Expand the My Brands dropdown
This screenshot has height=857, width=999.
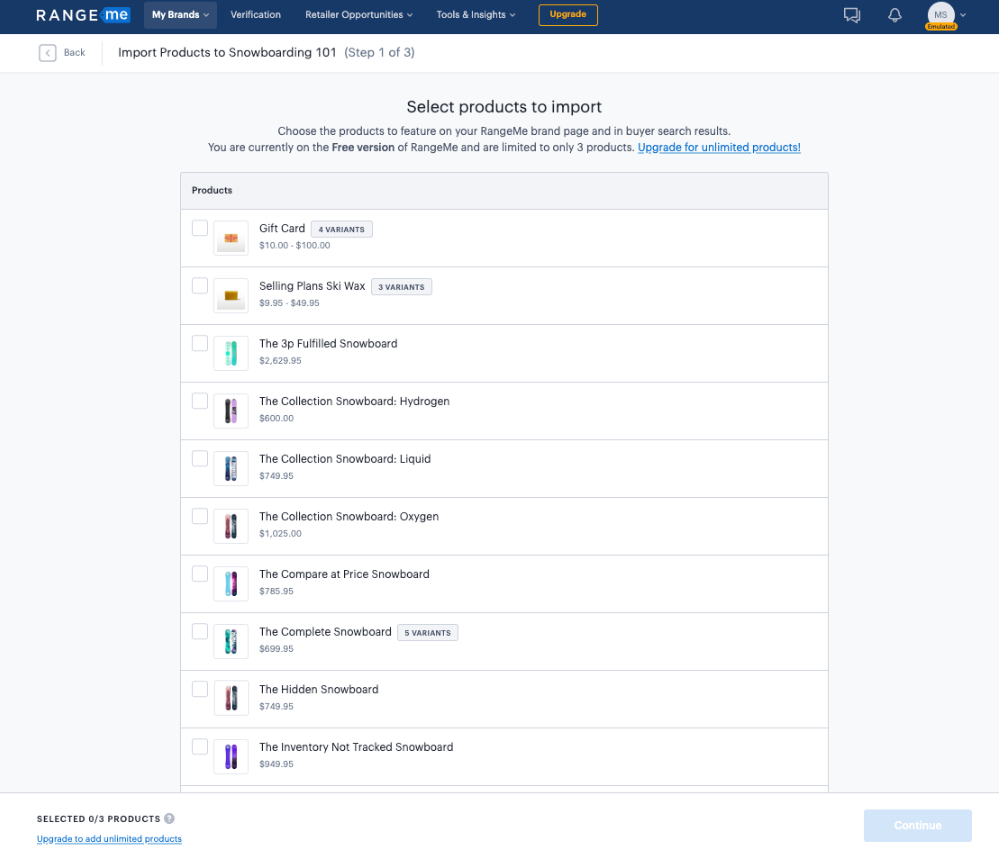pyautogui.click(x=181, y=15)
